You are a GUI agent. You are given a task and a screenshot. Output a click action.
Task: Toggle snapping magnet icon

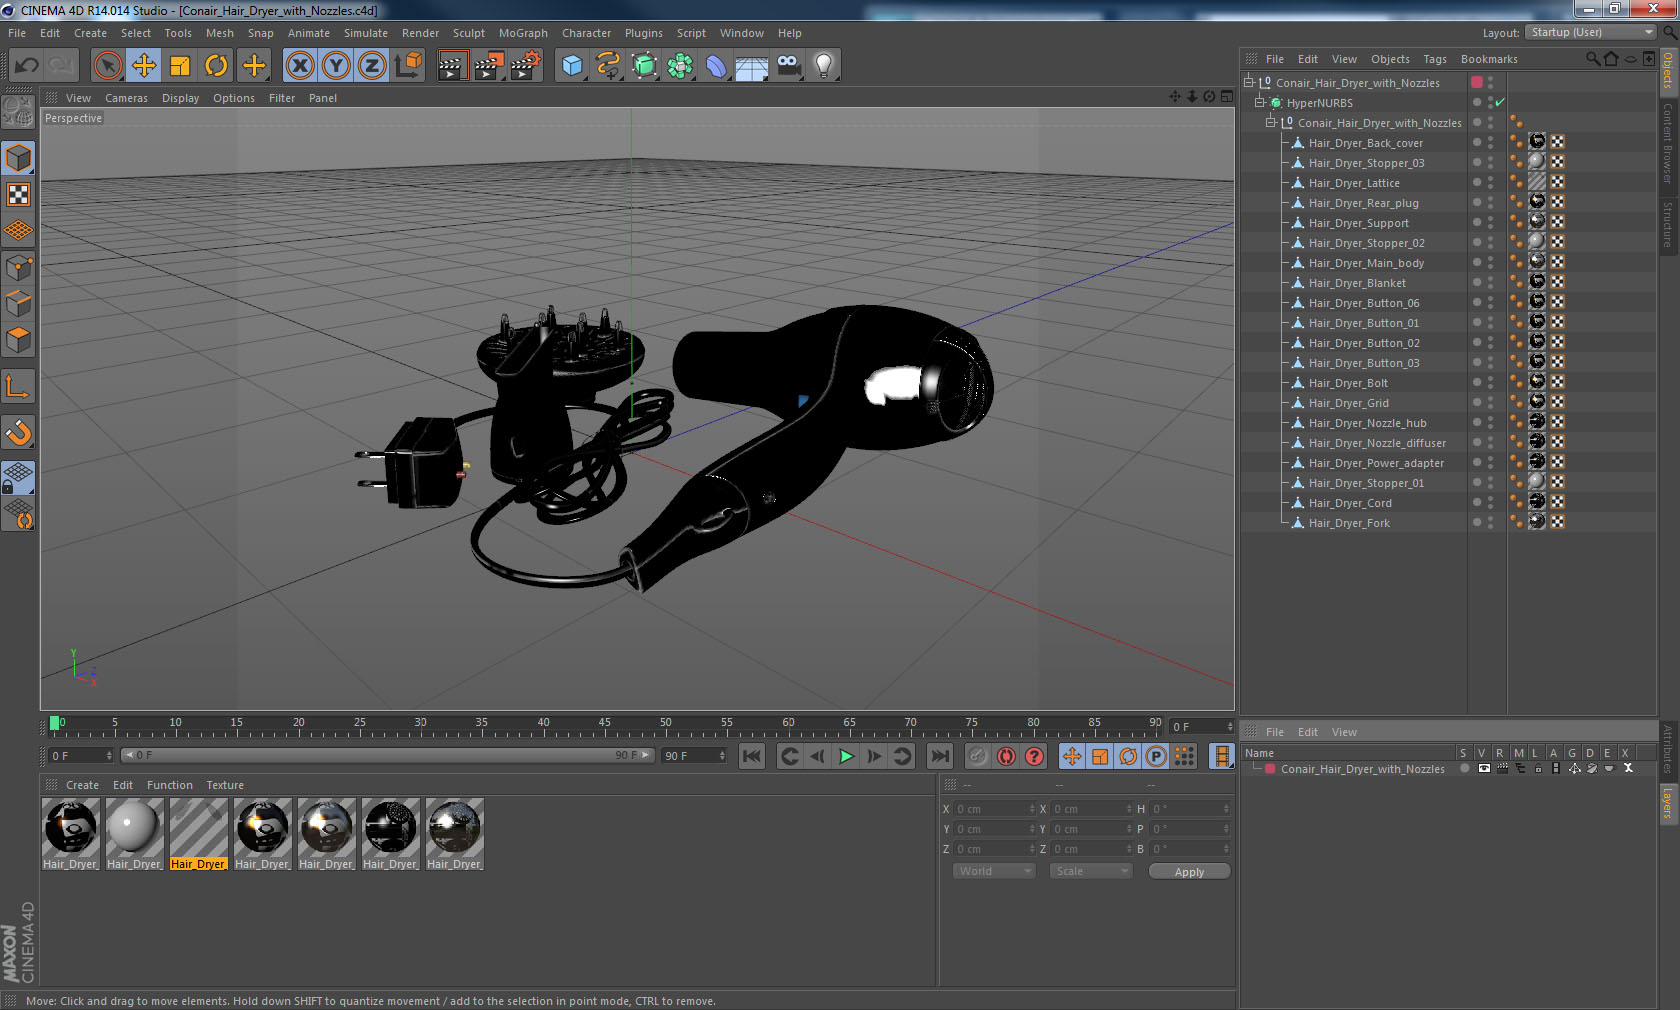coord(18,432)
